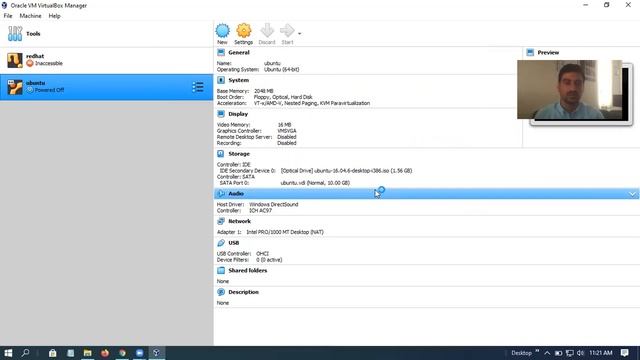
Task: Click the VirtualBox taskbar icon
Action: tap(156, 353)
